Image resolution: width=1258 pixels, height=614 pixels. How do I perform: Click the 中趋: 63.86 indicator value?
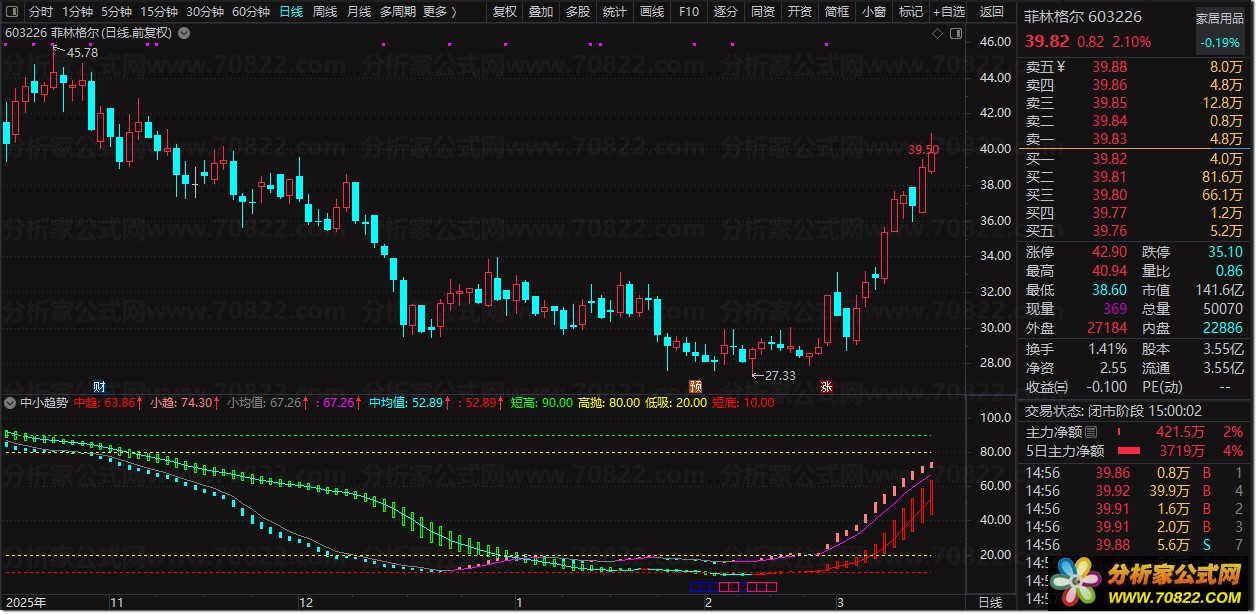(x=107, y=403)
